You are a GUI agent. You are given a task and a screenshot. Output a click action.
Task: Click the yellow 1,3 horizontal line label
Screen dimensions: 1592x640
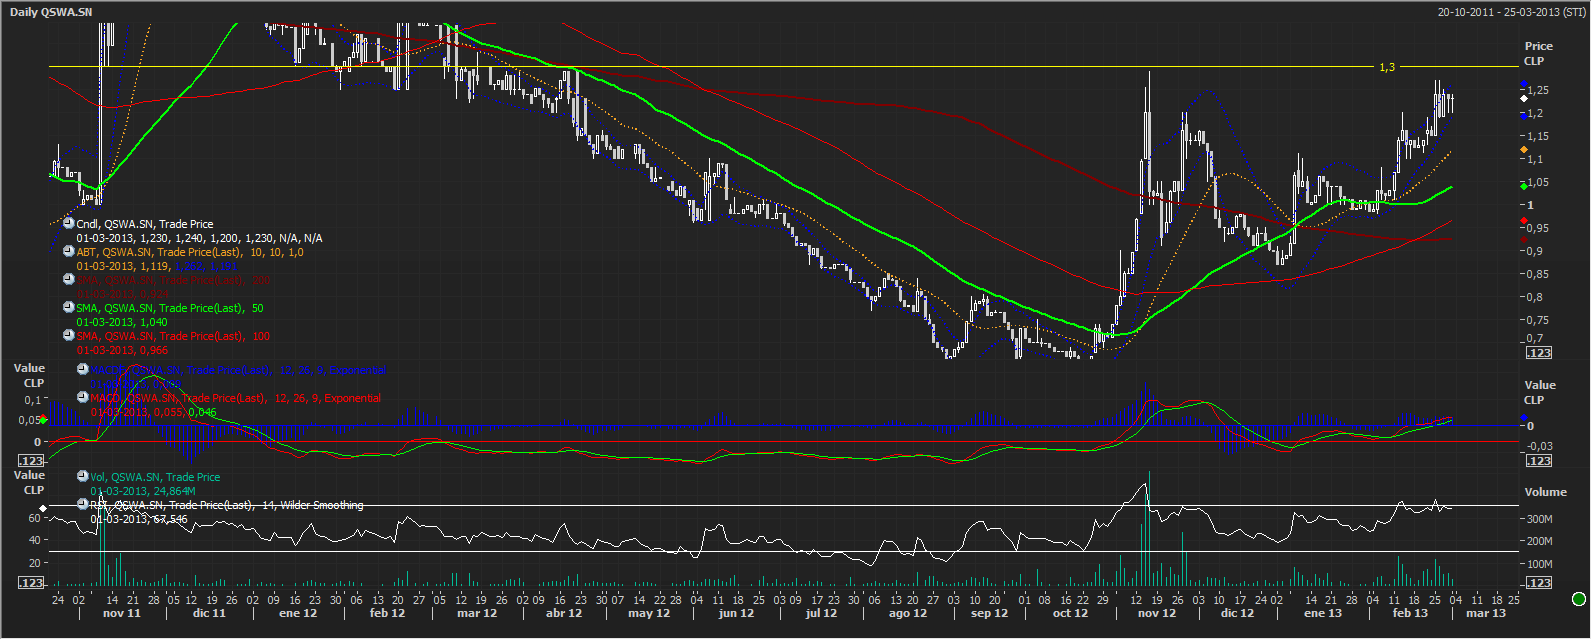coord(1387,68)
